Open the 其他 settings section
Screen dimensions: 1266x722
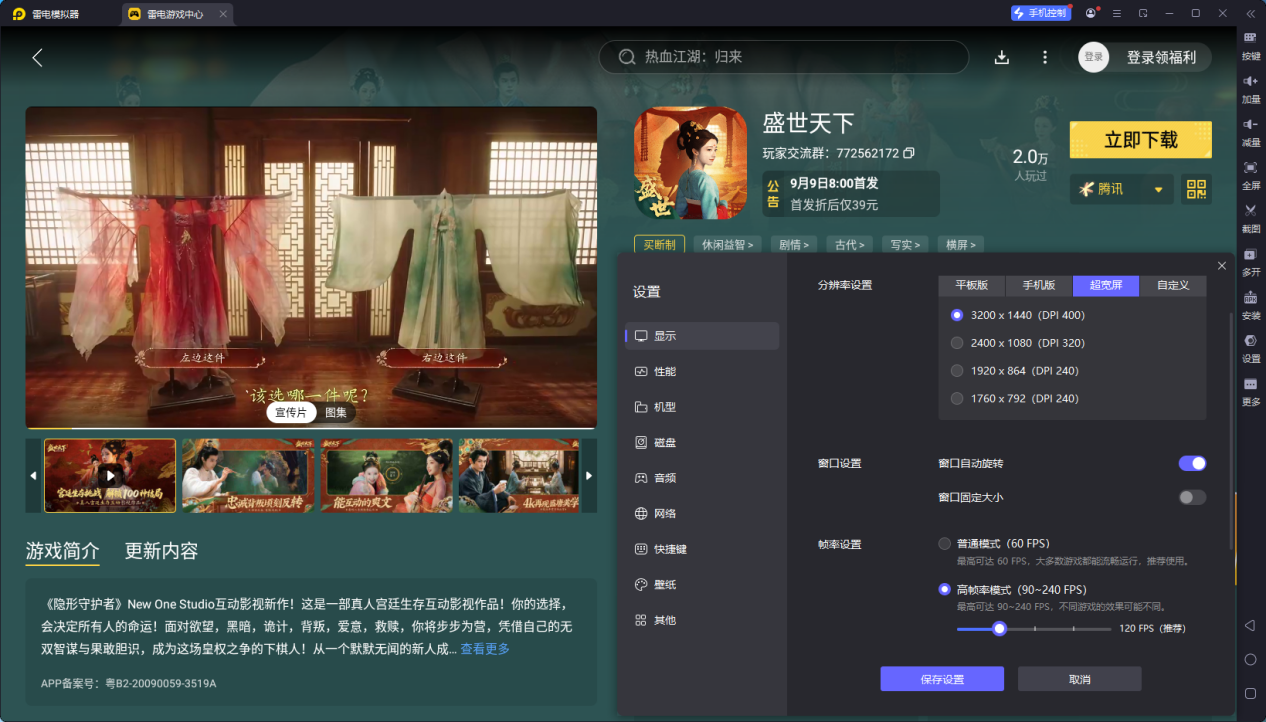tap(702, 620)
